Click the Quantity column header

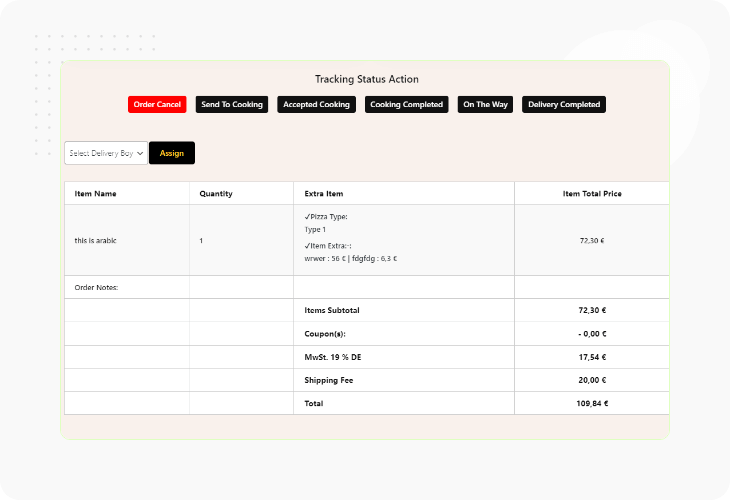click(216, 193)
